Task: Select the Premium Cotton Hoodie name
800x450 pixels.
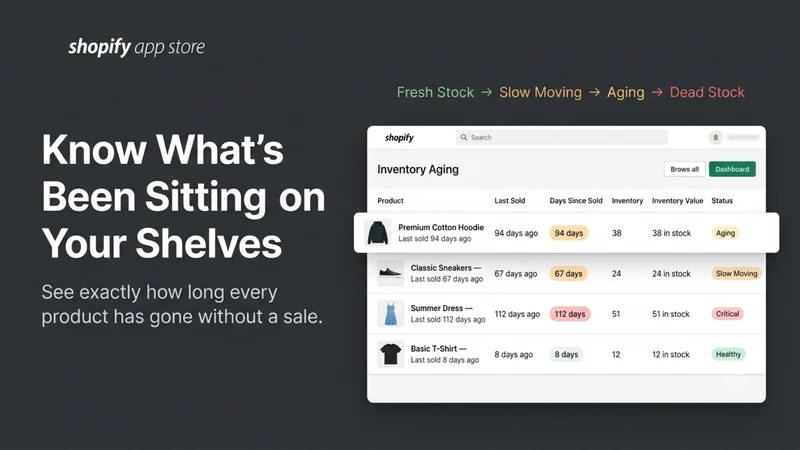Action: pos(441,228)
